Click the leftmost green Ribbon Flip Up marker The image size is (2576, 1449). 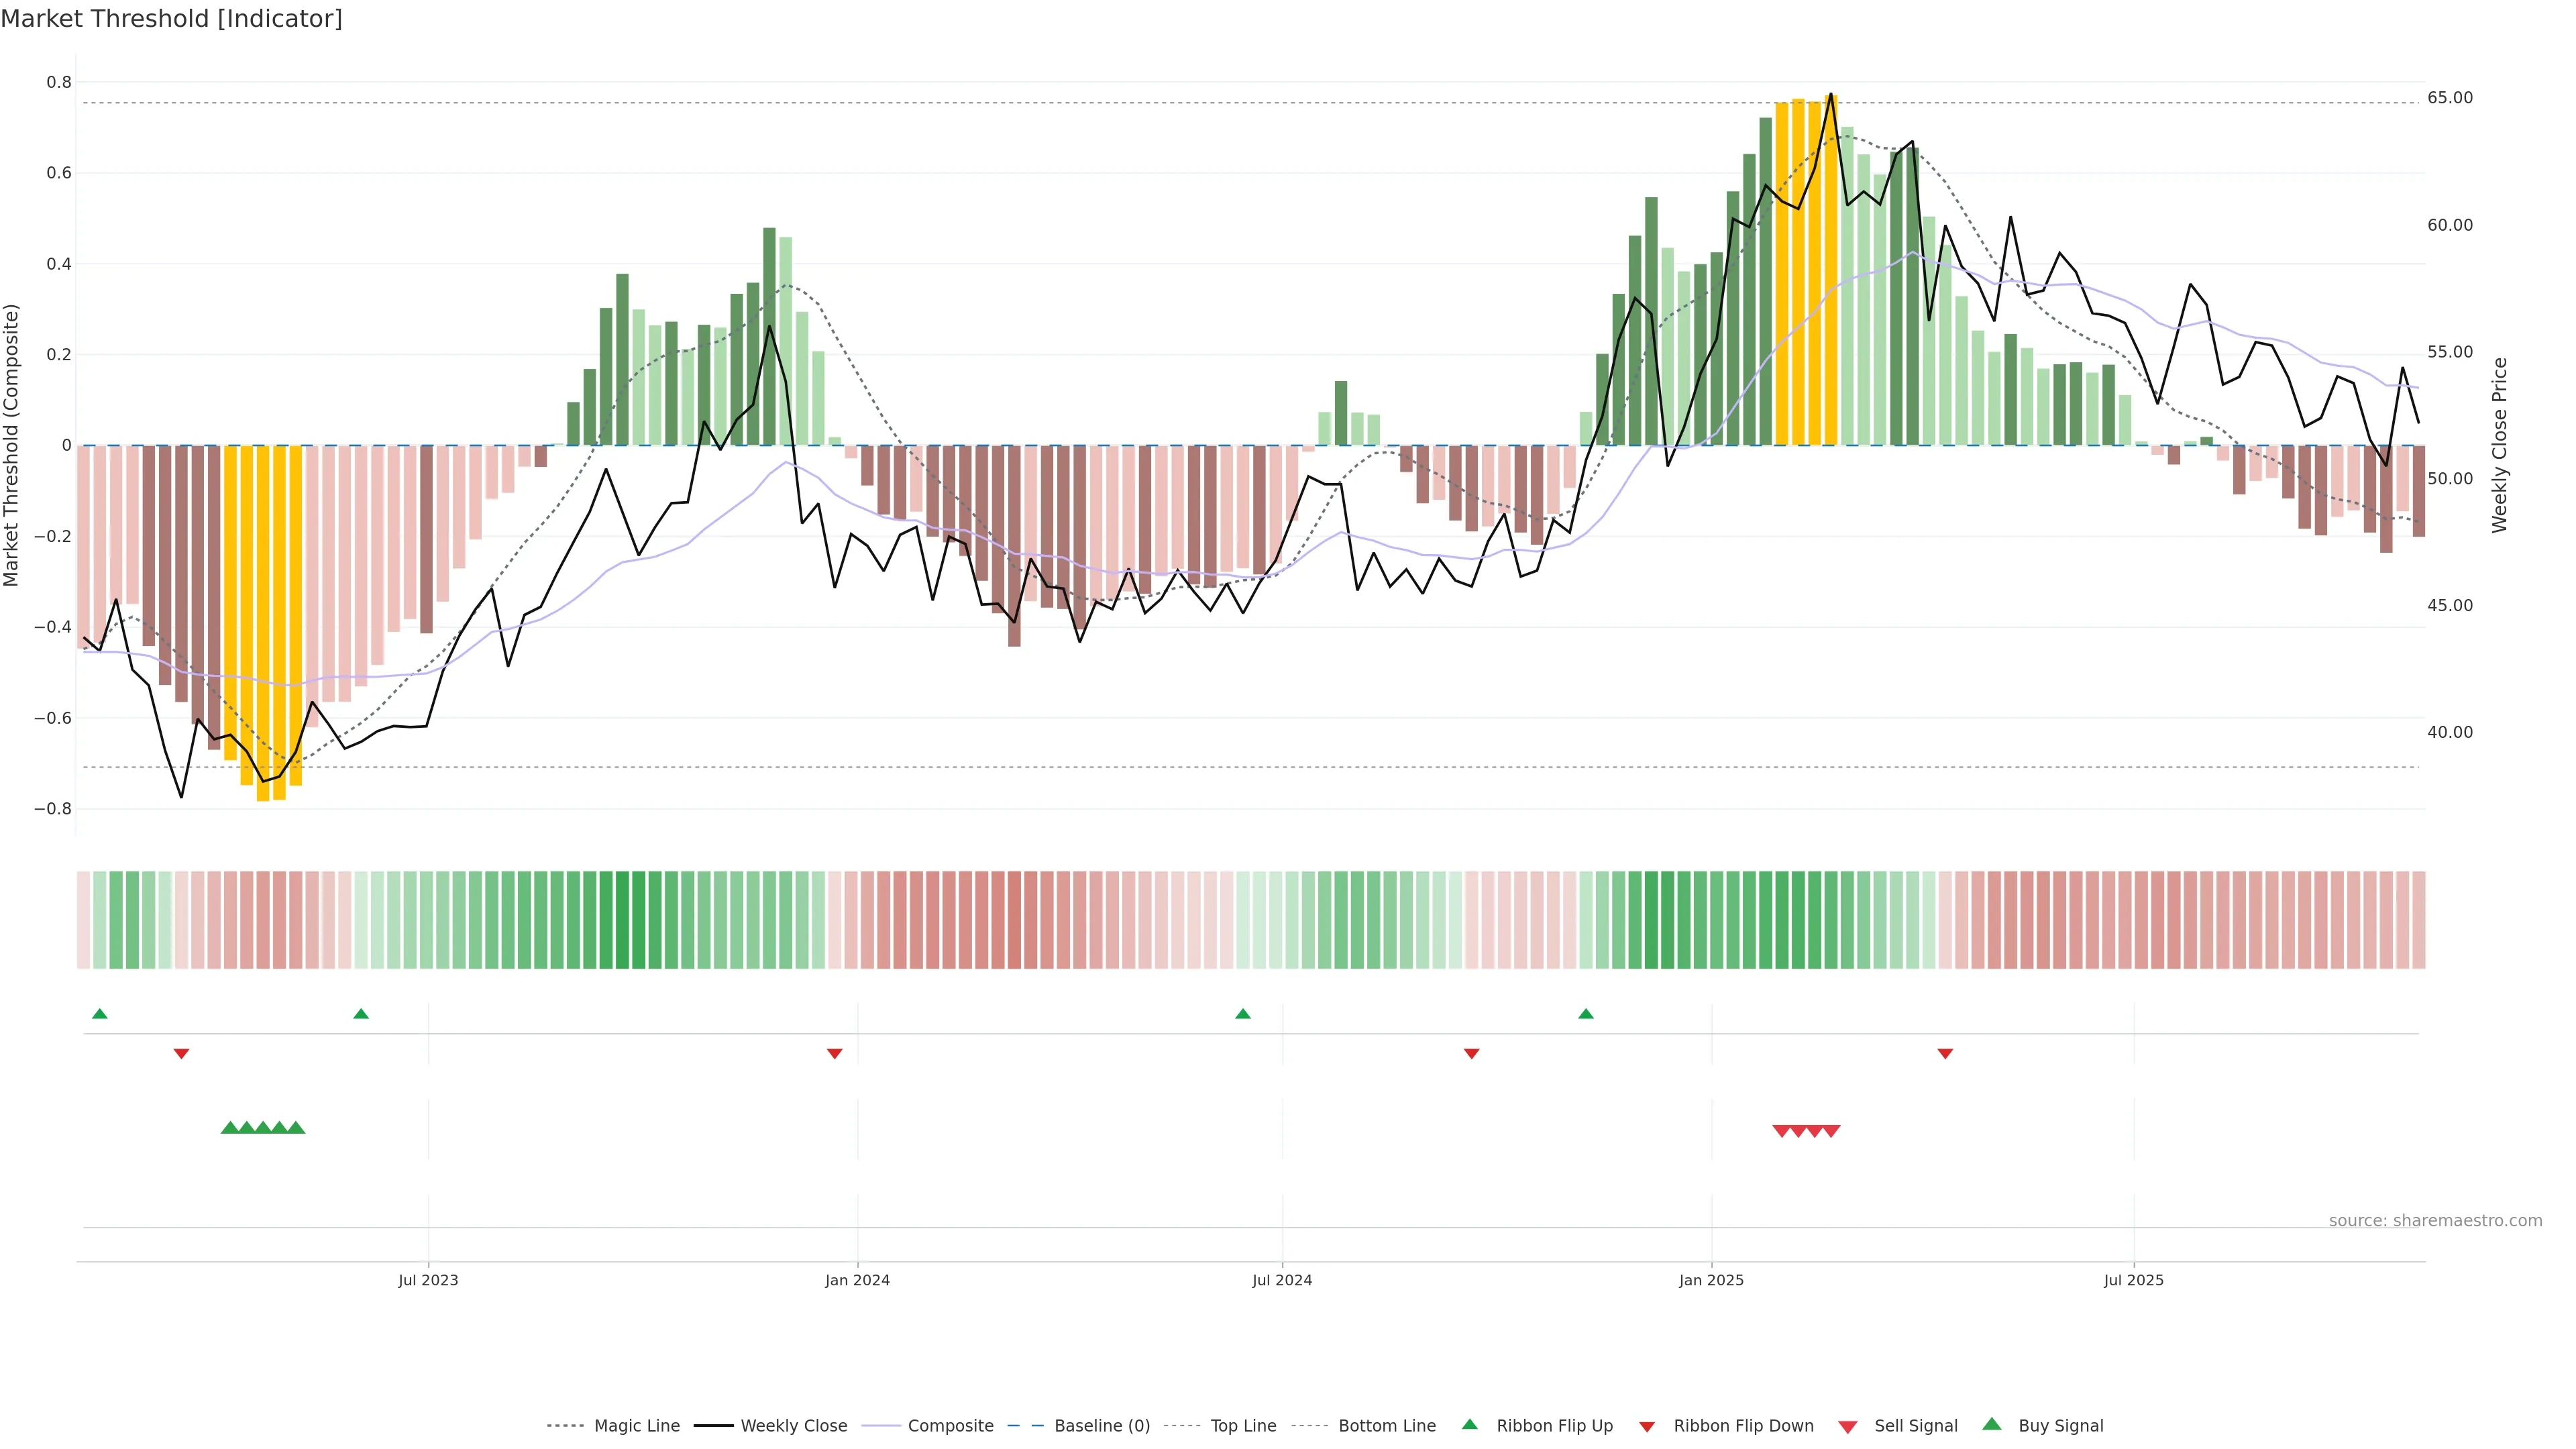[x=99, y=1014]
